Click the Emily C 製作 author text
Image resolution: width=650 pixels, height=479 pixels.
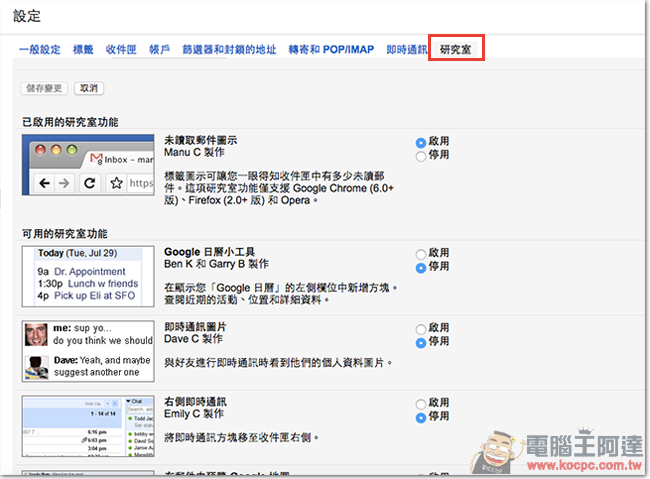click(194, 414)
